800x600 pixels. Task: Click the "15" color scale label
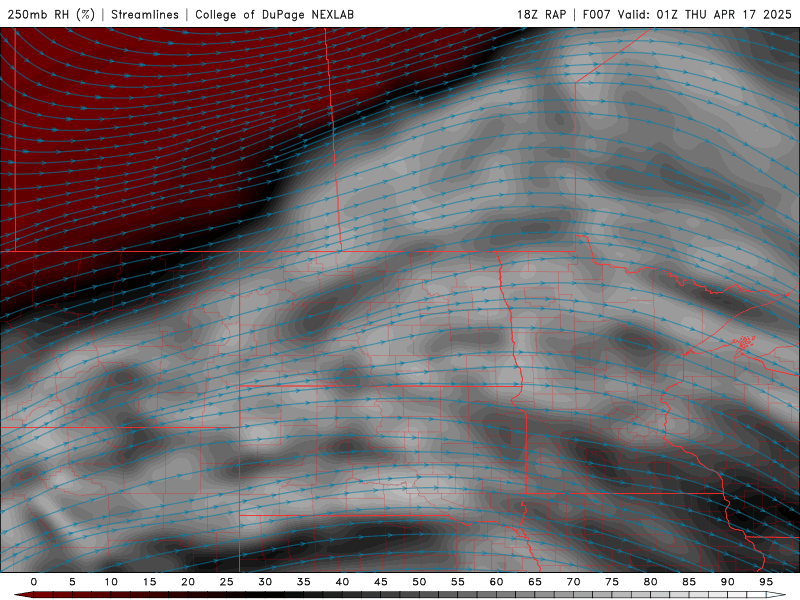point(149,582)
